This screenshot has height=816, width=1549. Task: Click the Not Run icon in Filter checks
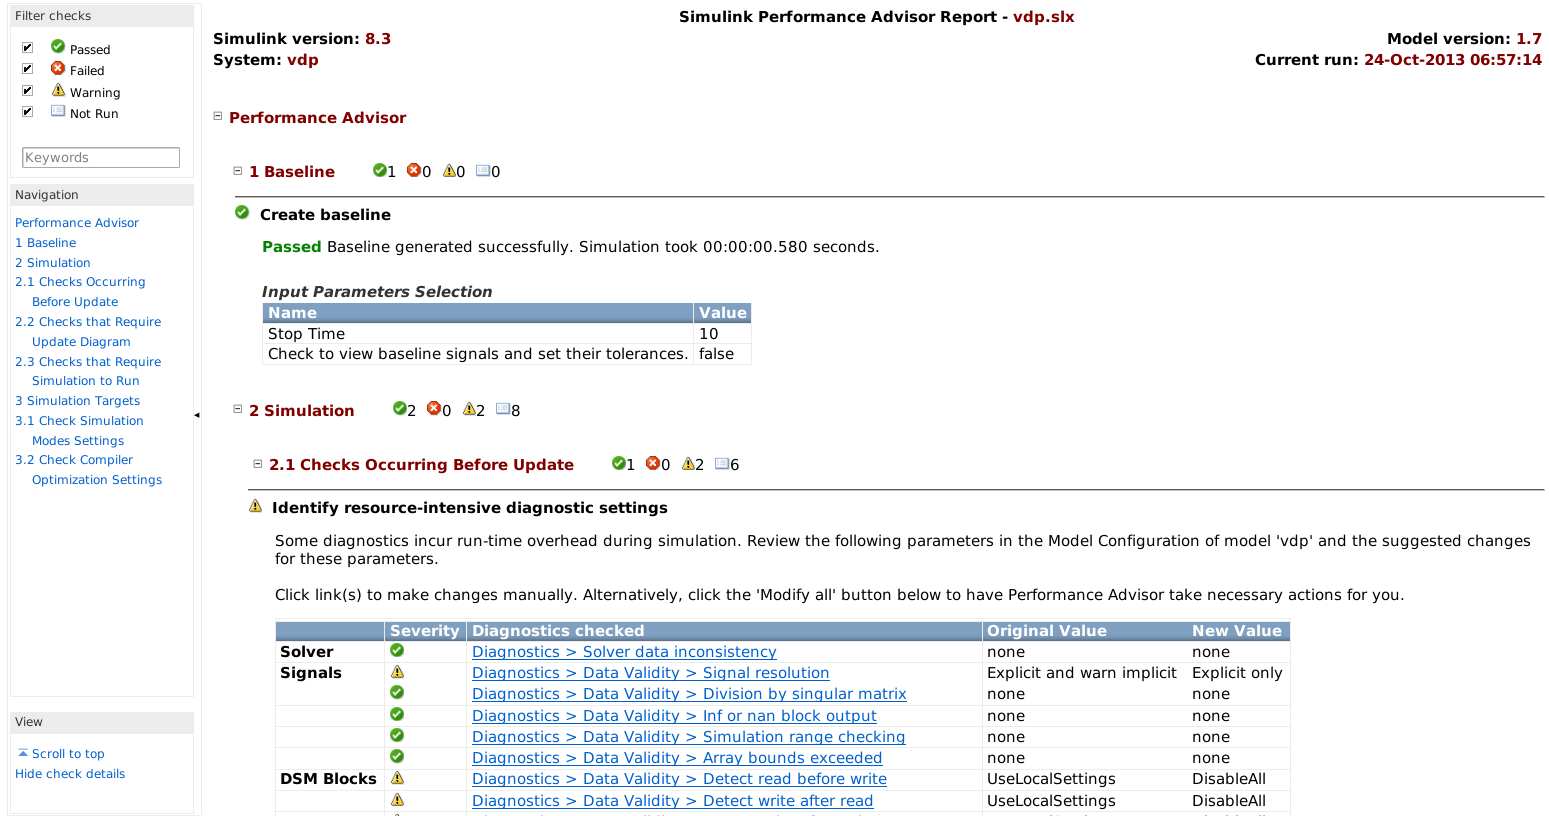58,111
